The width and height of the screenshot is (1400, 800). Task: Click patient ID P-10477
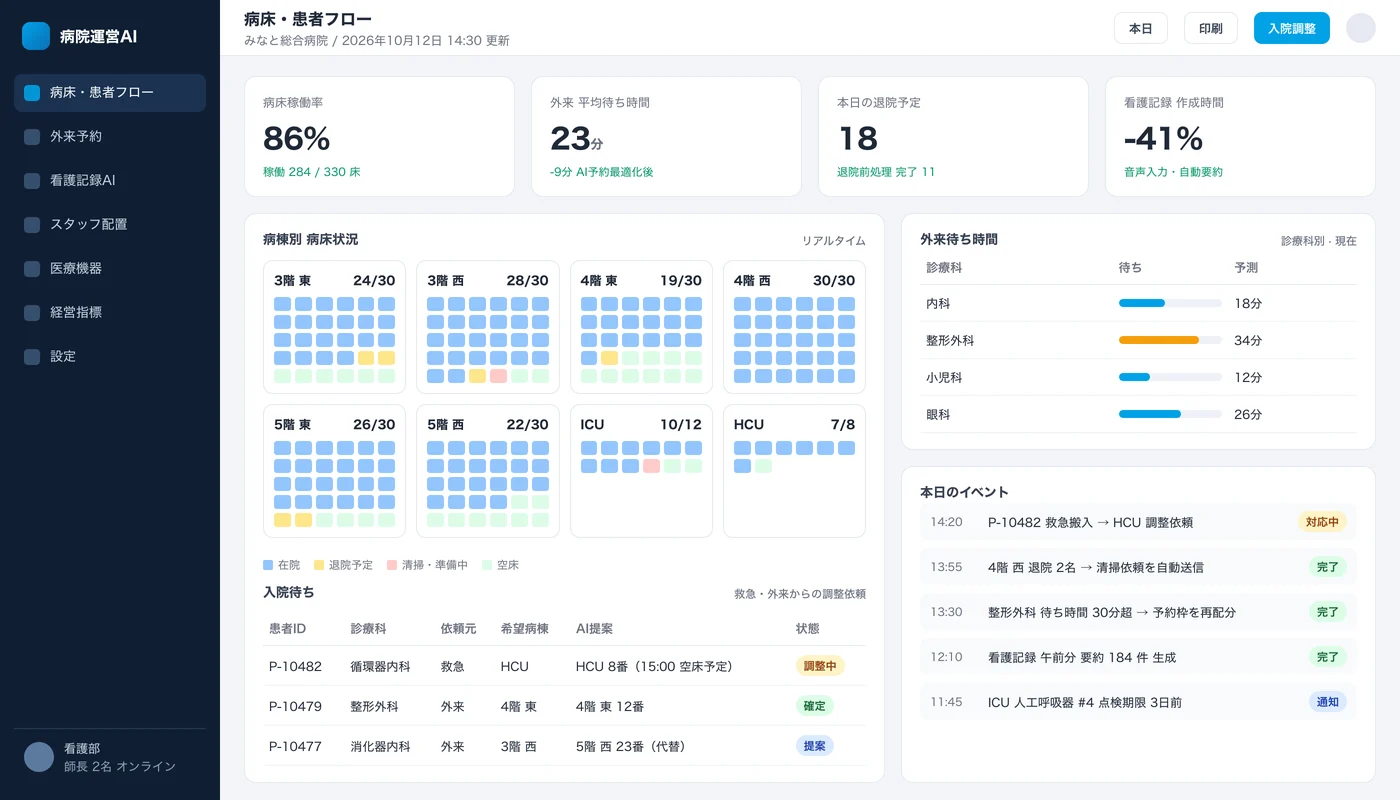click(x=295, y=746)
